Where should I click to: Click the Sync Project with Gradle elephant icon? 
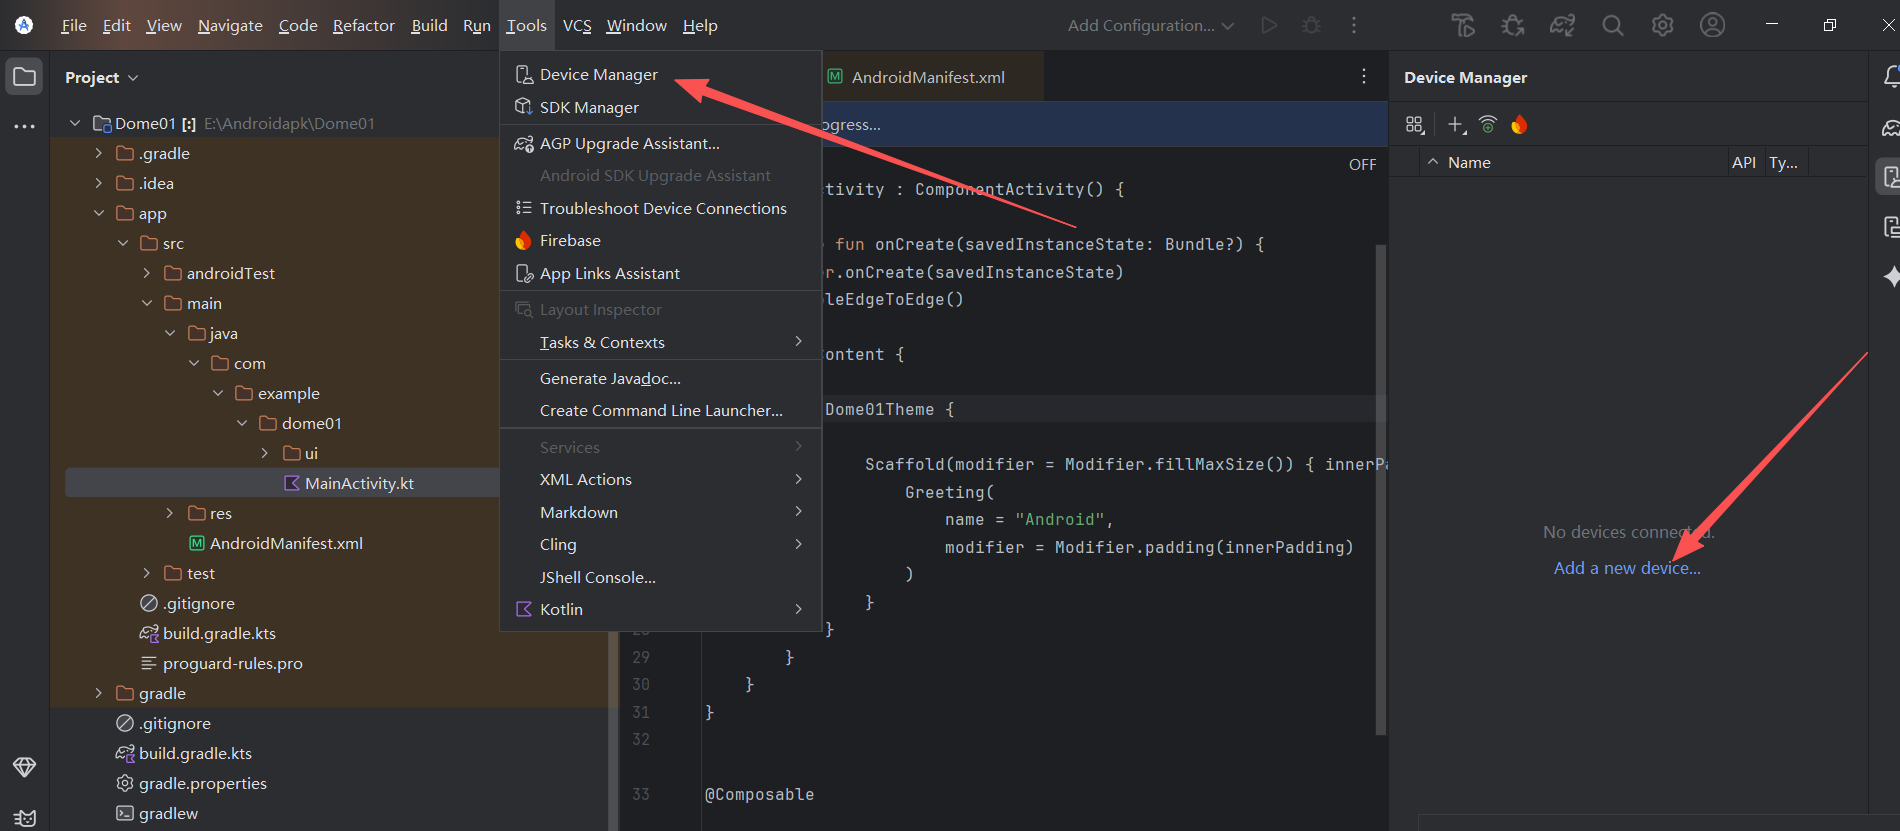pos(1562,26)
